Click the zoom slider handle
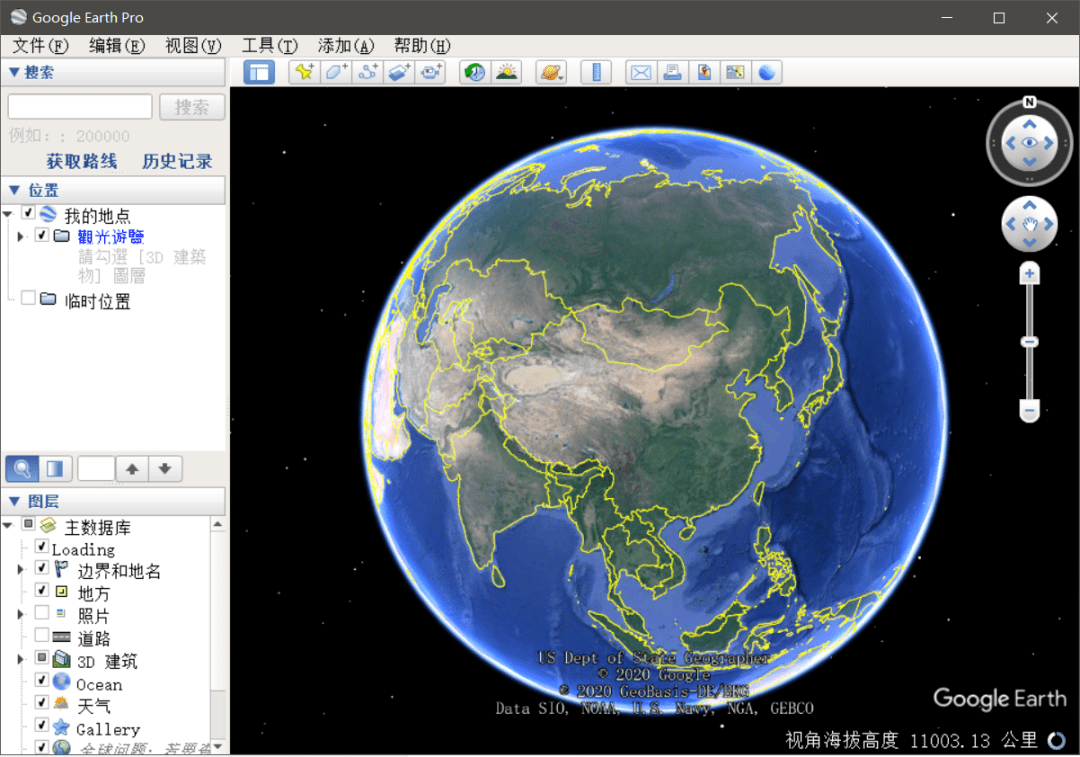Image resolution: width=1080 pixels, height=757 pixels. [x=1029, y=342]
